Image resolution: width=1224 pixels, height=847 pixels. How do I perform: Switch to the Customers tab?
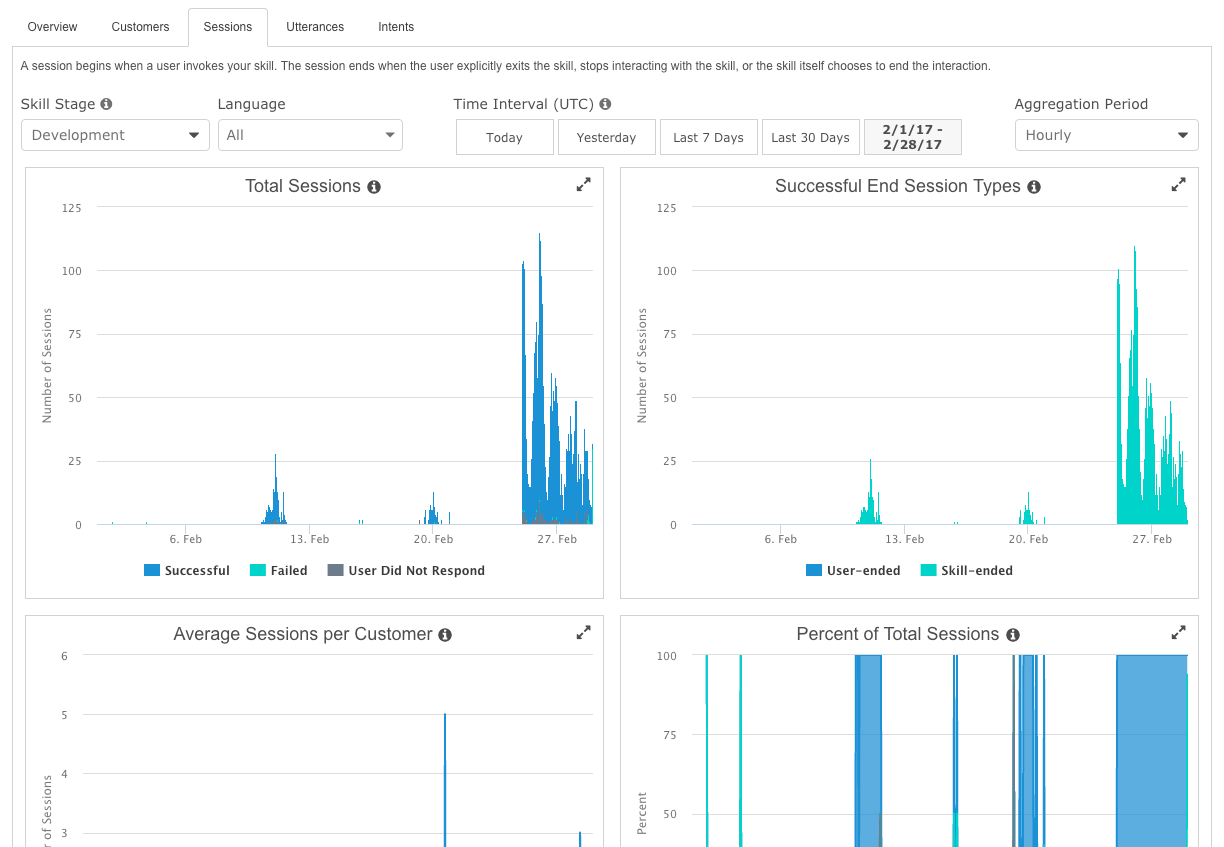tap(140, 27)
